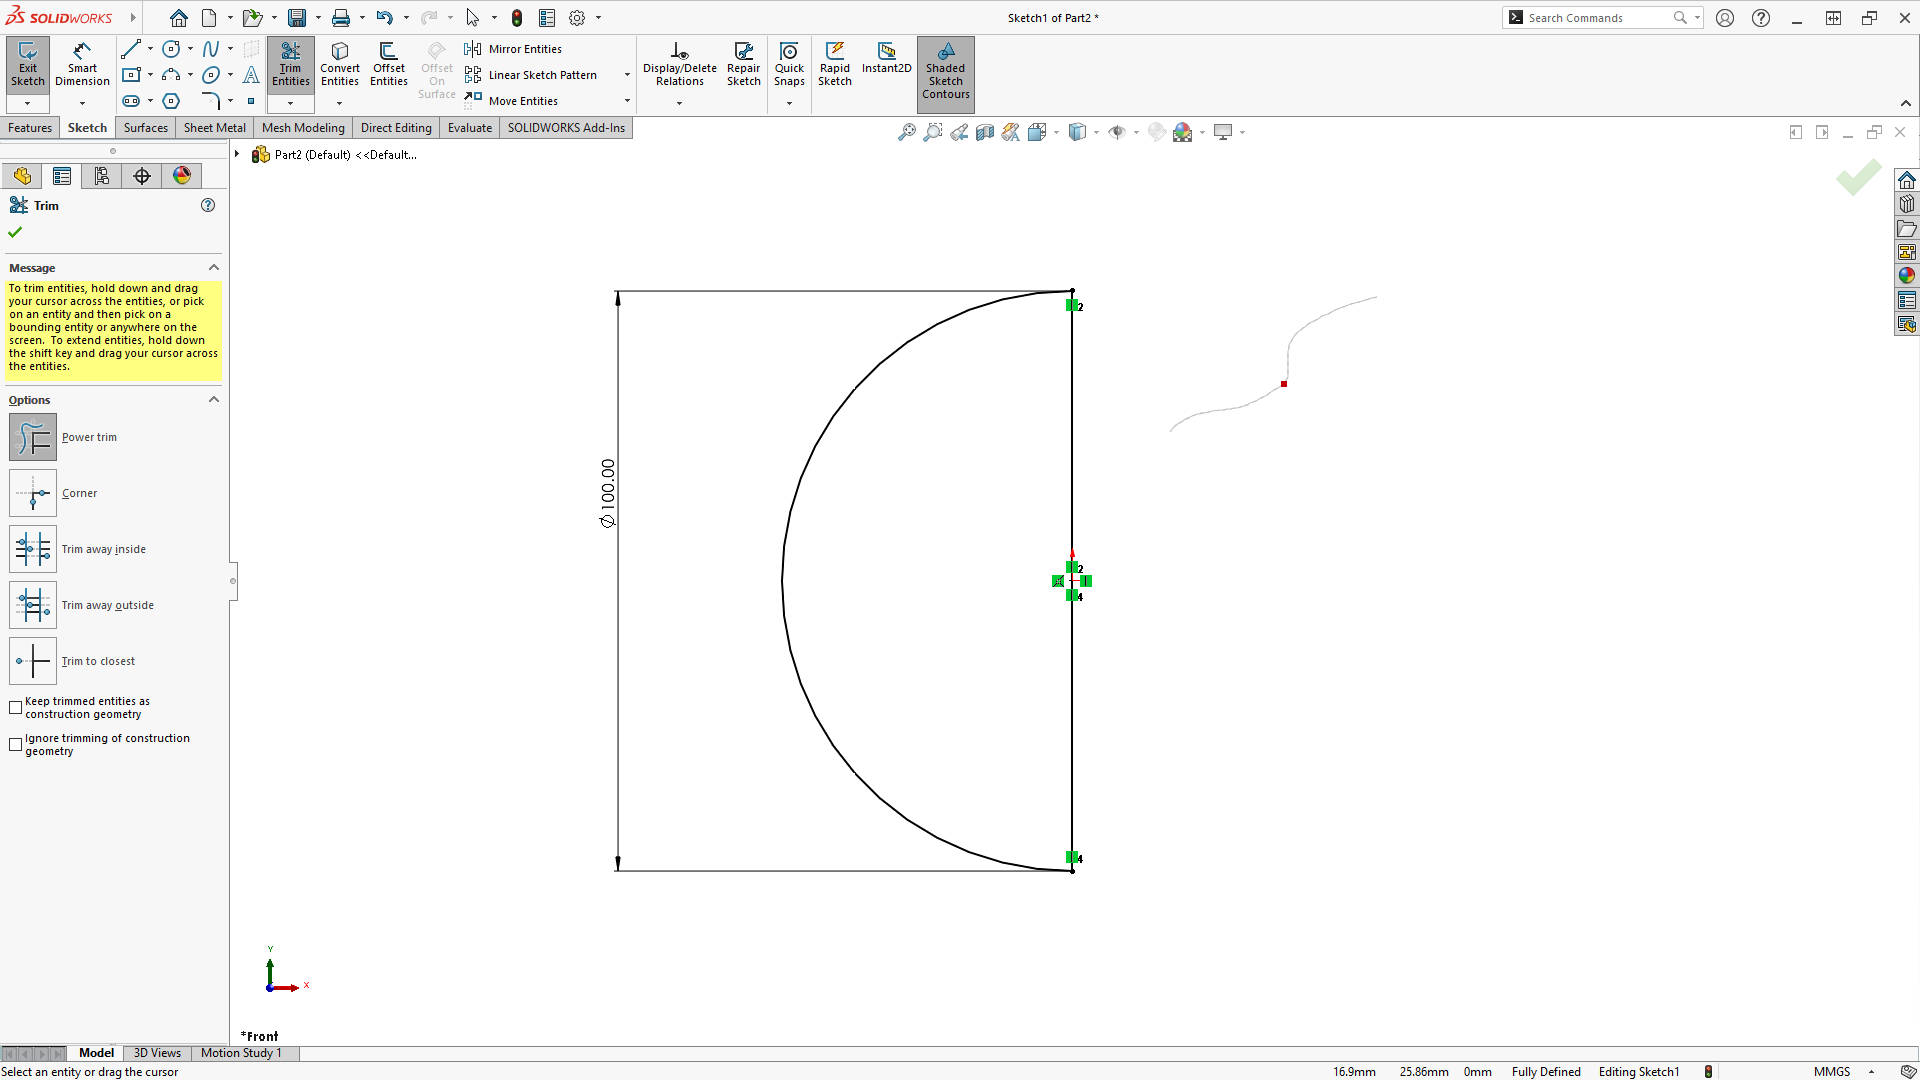Select the Convert Entities tool
Screen dimensions: 1920x1080
pos(339,64)
